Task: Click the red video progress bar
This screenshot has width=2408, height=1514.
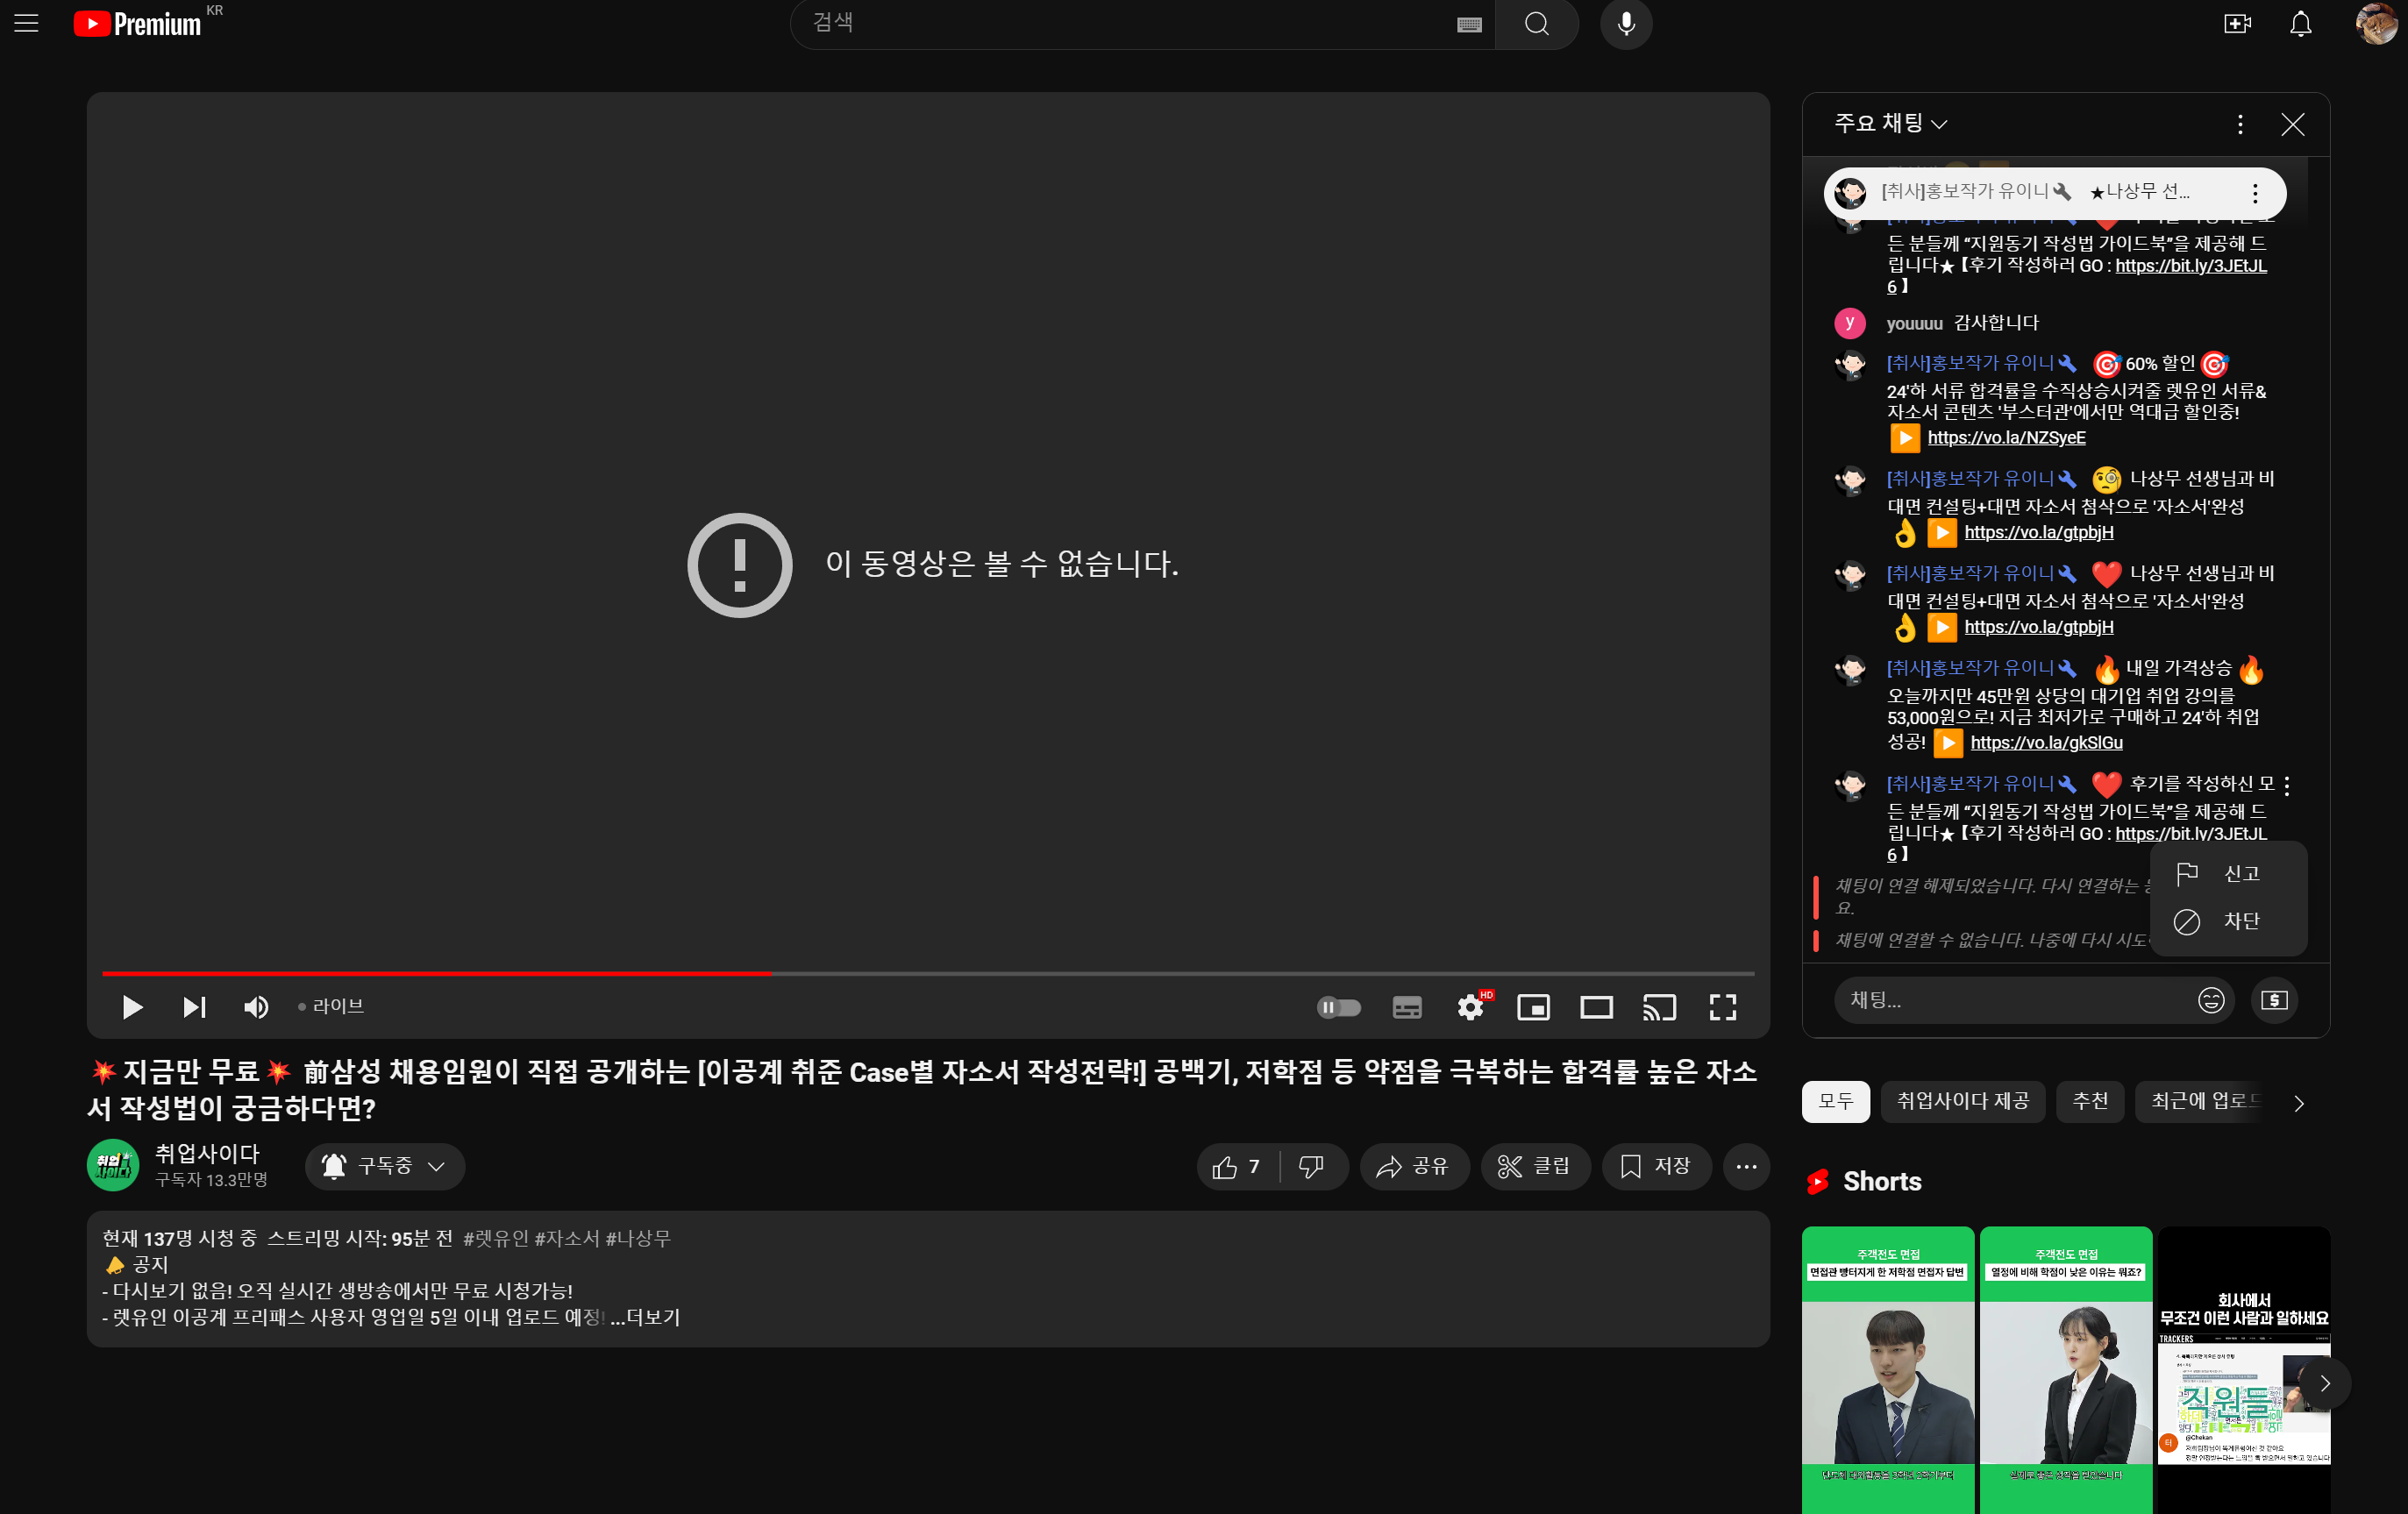Action: click(x=436, y=973)
